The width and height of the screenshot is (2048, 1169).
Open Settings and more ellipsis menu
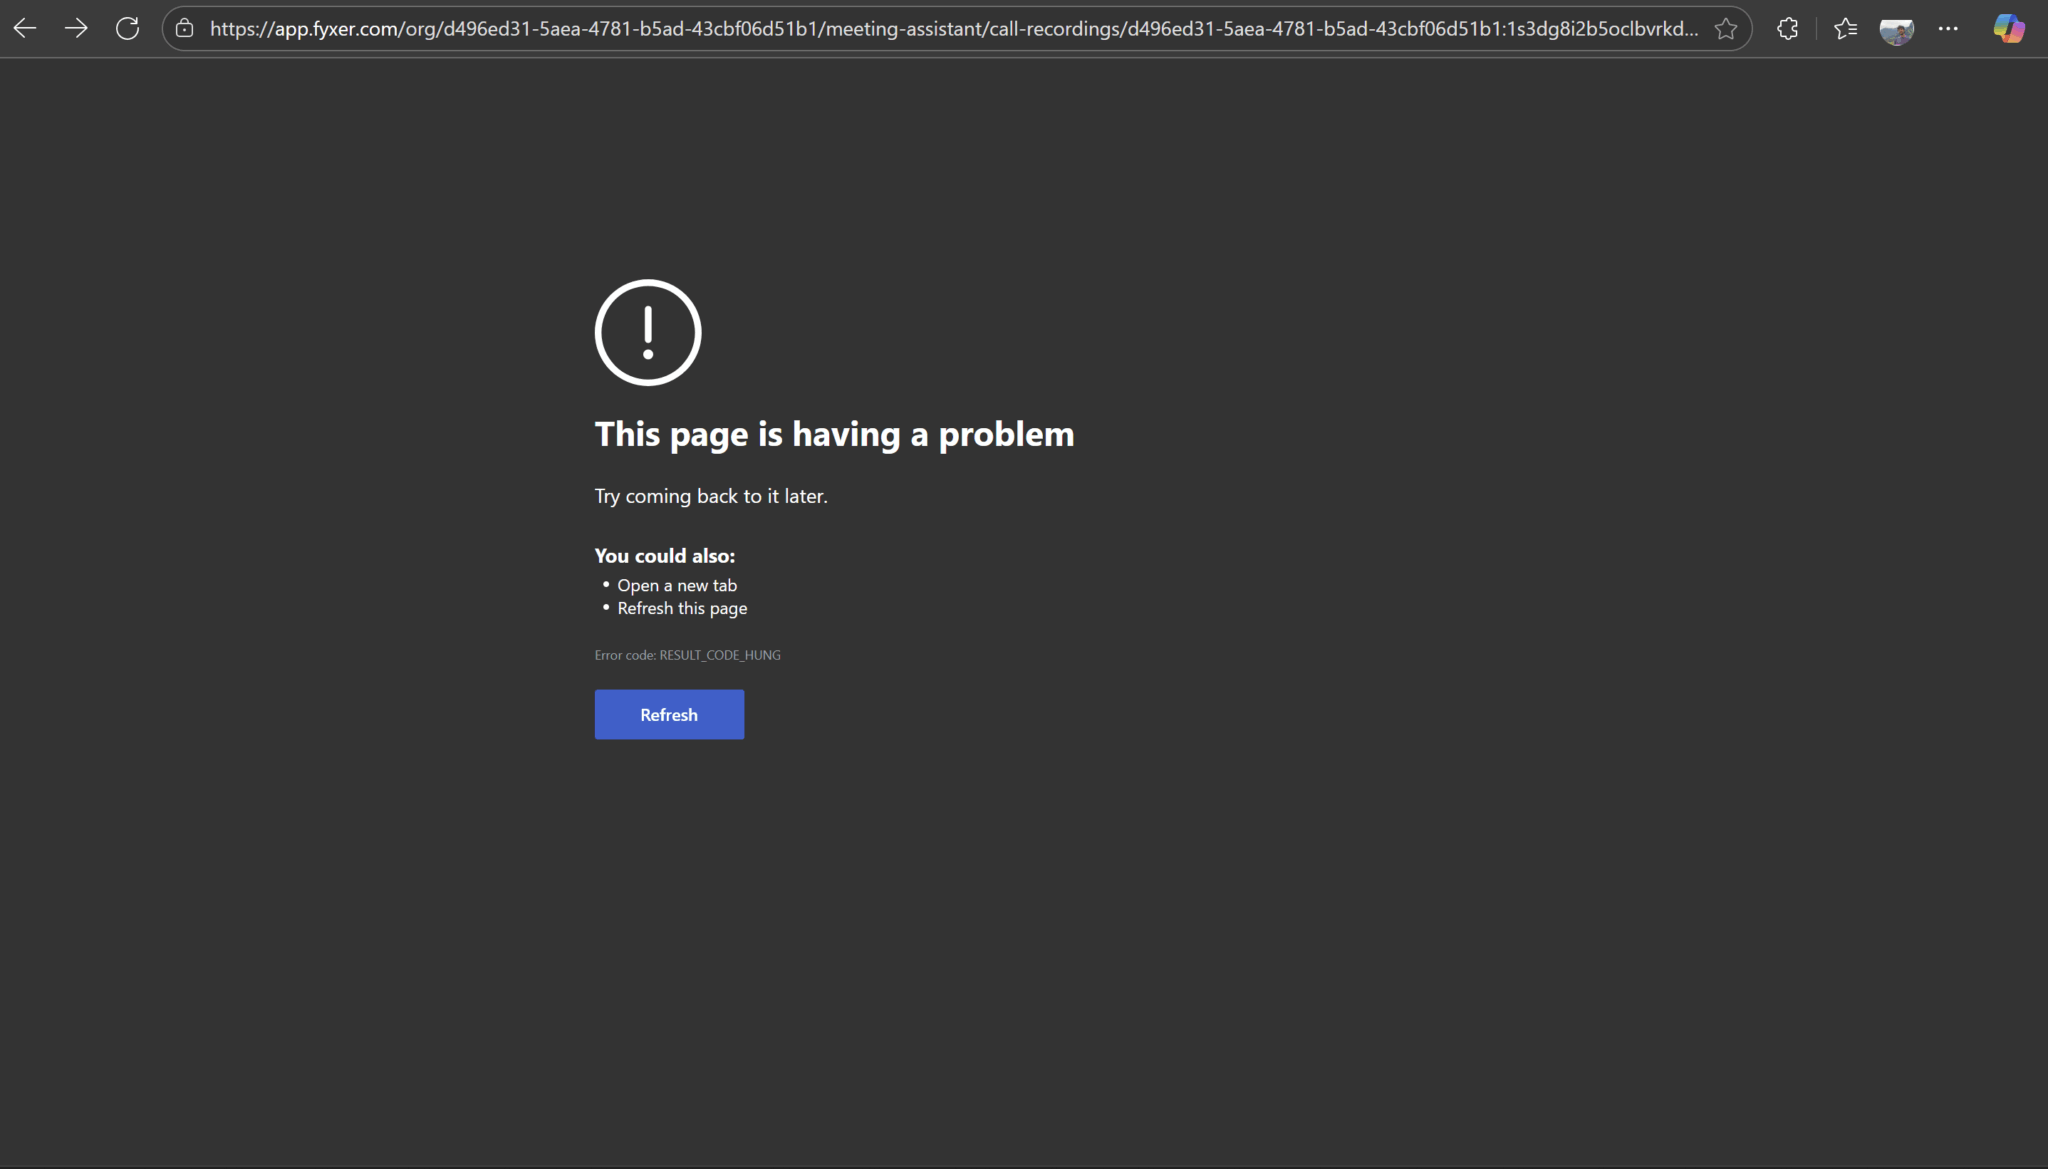(1950, 28)
